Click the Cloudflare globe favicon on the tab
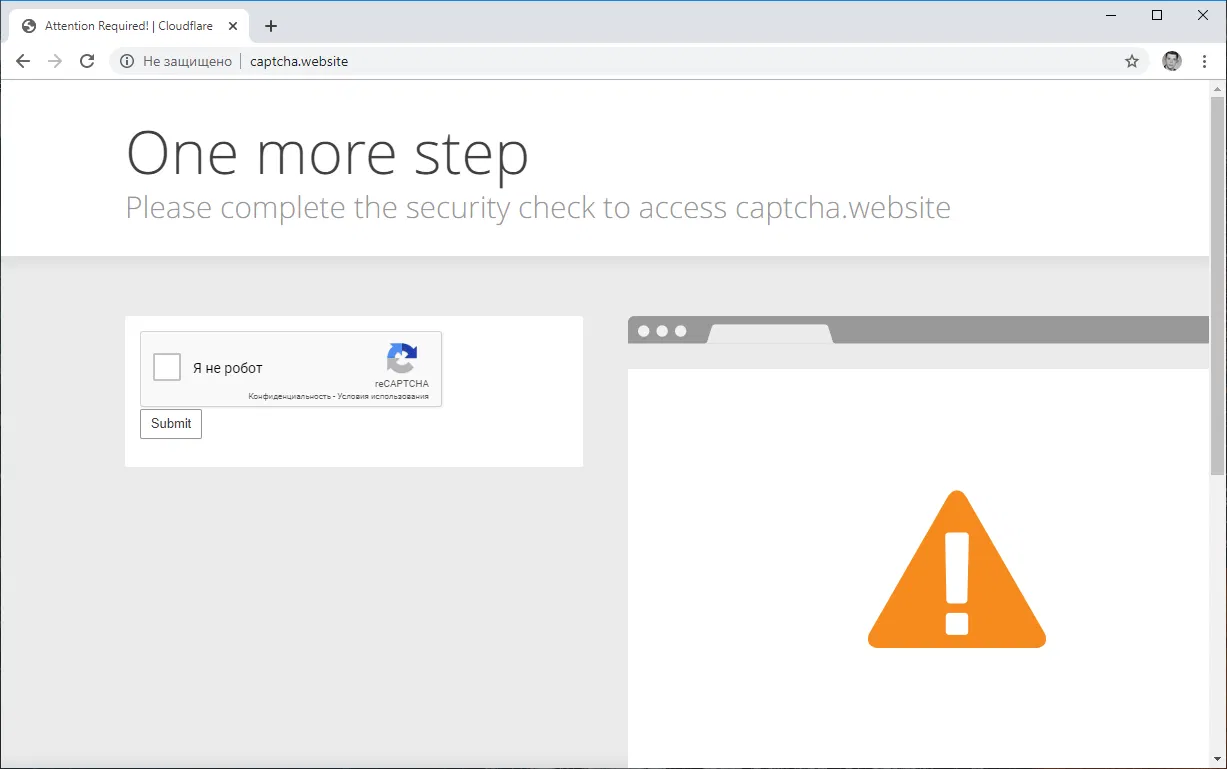This screenshot has height=769, width=1227. pos(28,25)
